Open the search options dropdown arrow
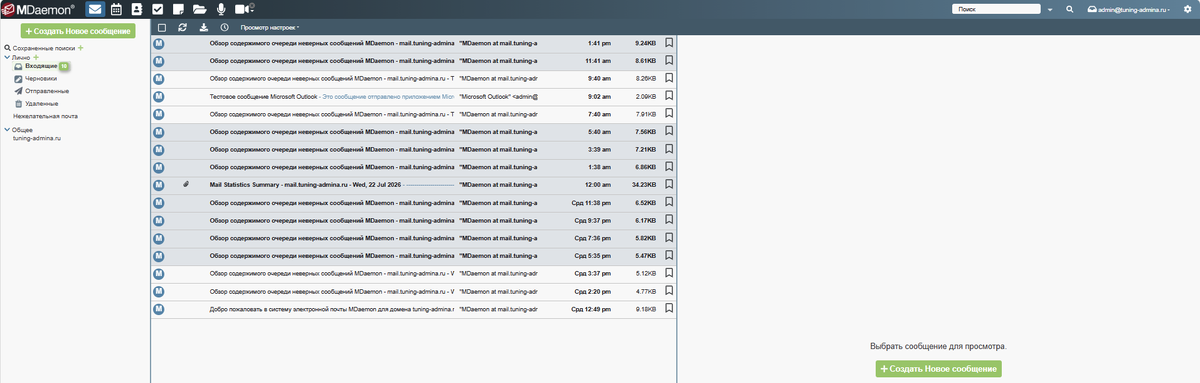Screen dimensions: 1200x383 1050,9
